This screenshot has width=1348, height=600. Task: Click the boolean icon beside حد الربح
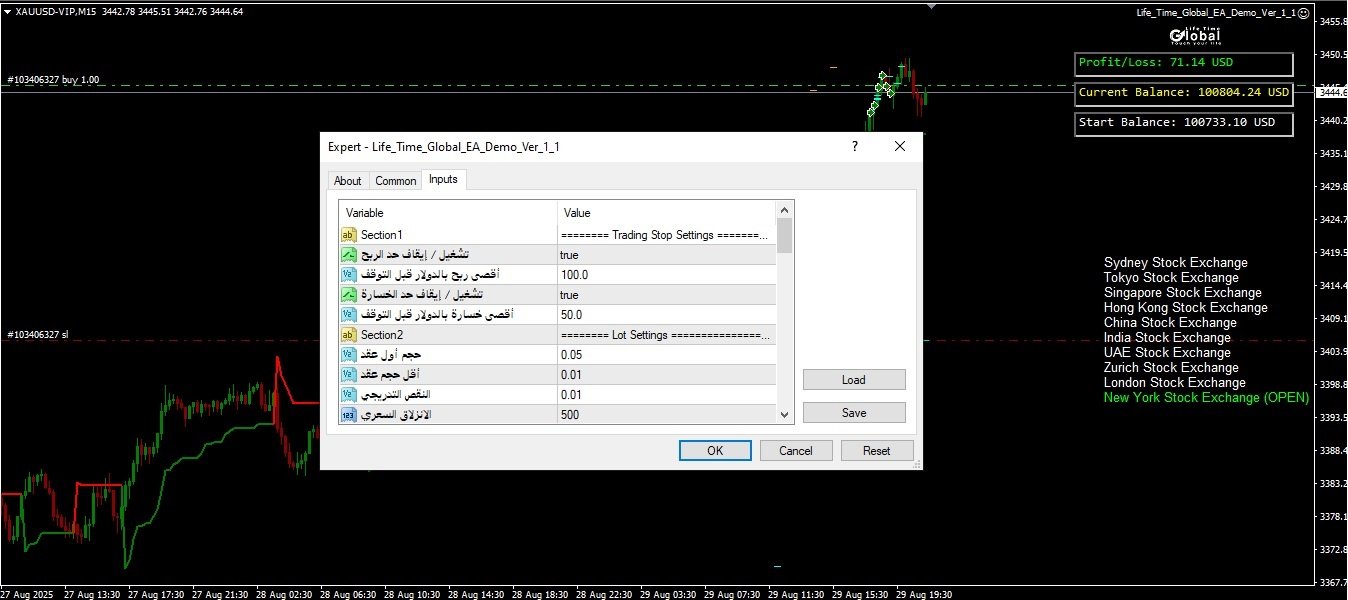click(349, 255)
